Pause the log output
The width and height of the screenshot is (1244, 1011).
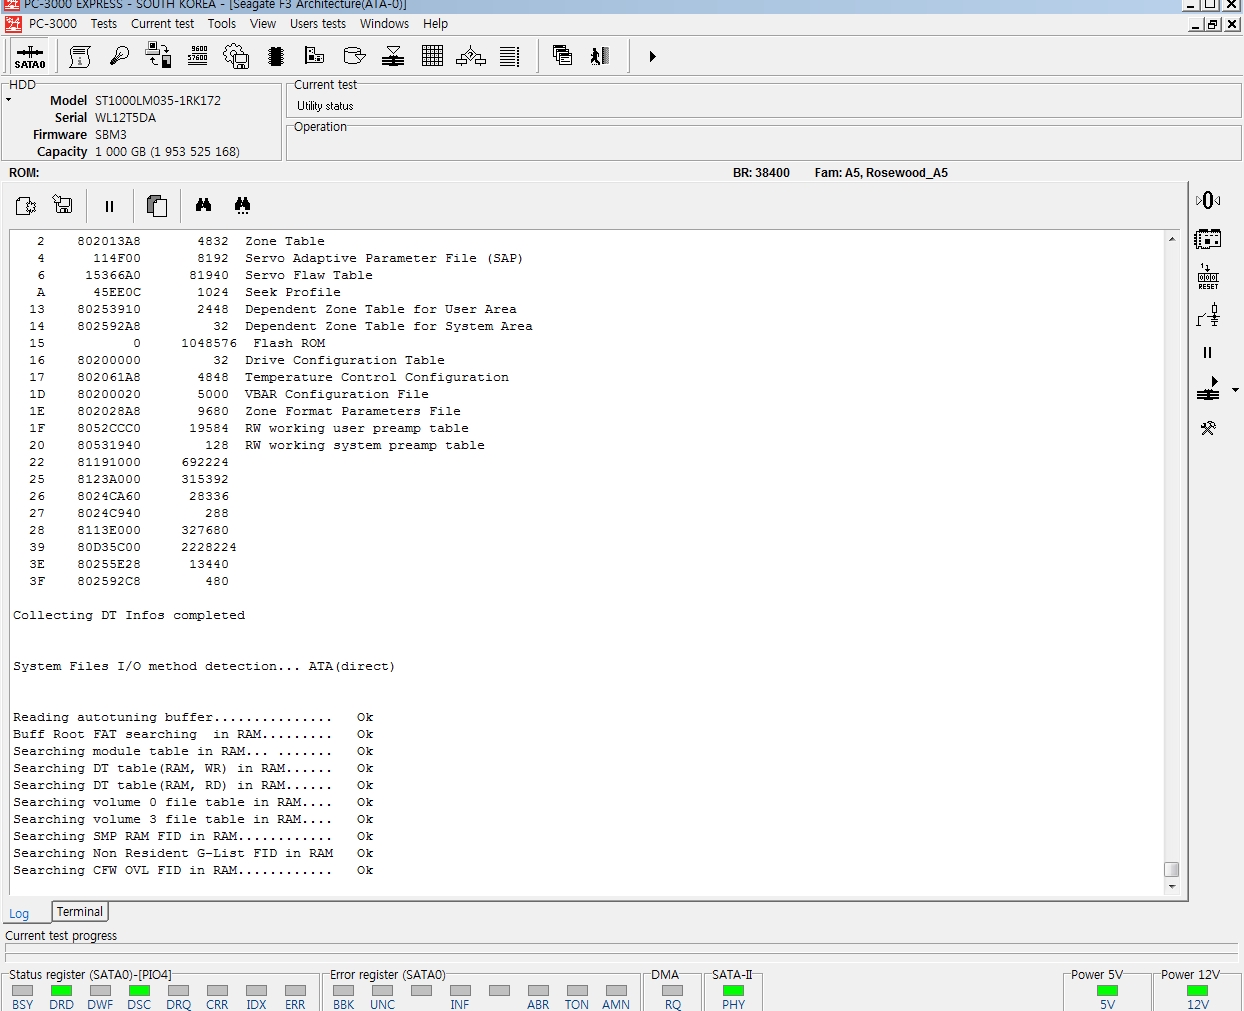click(x=109, y=206)
